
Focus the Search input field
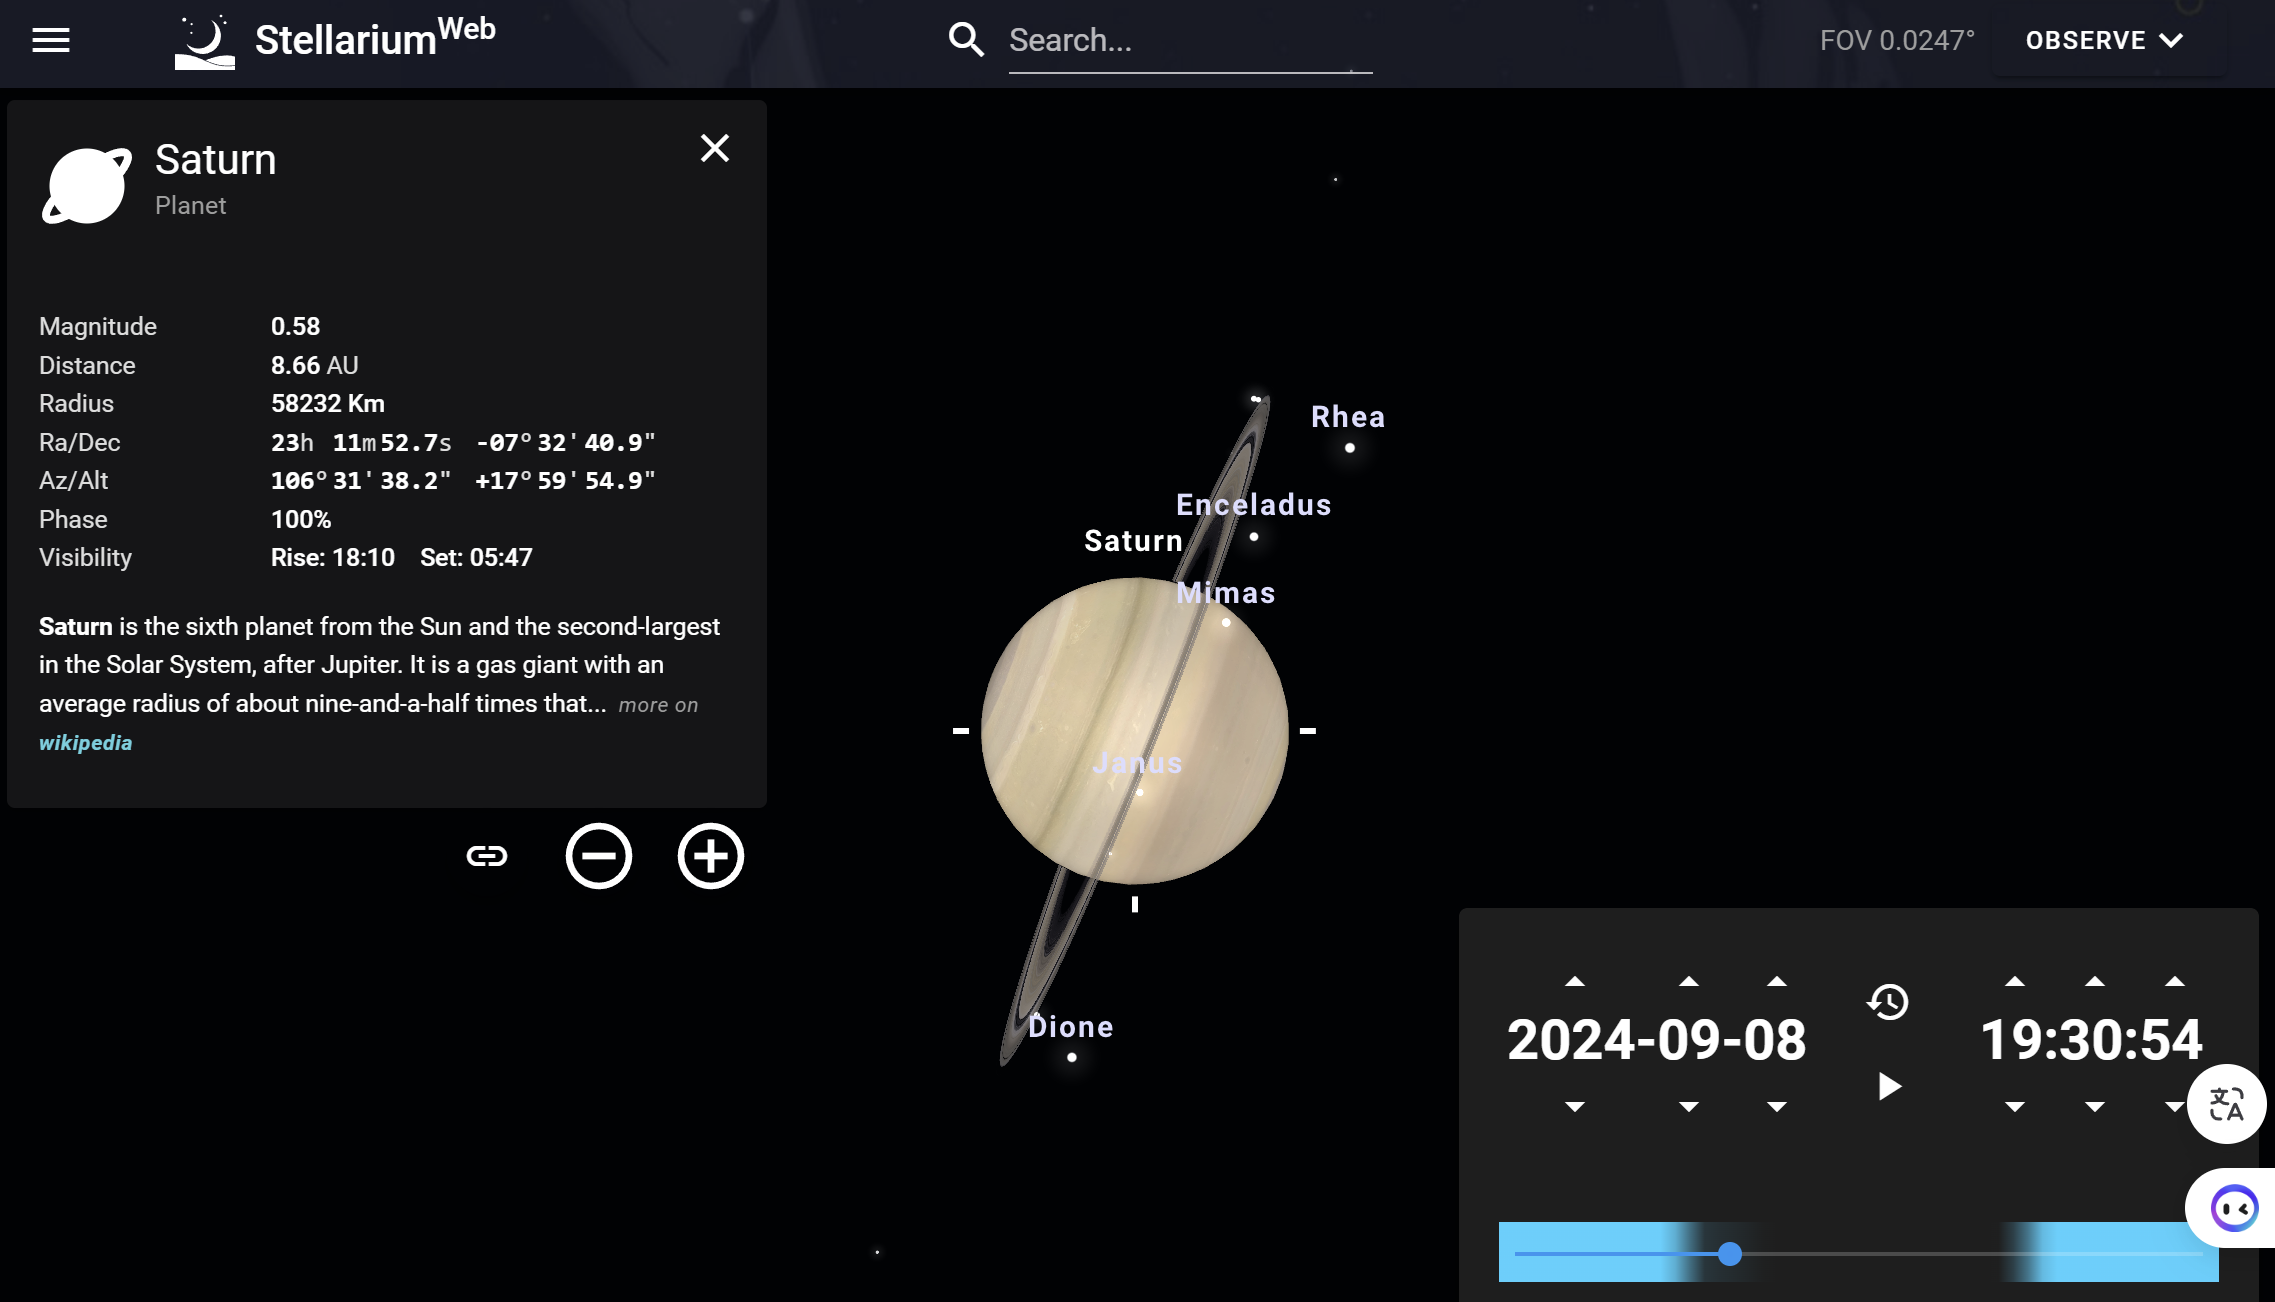point(1188,41)
